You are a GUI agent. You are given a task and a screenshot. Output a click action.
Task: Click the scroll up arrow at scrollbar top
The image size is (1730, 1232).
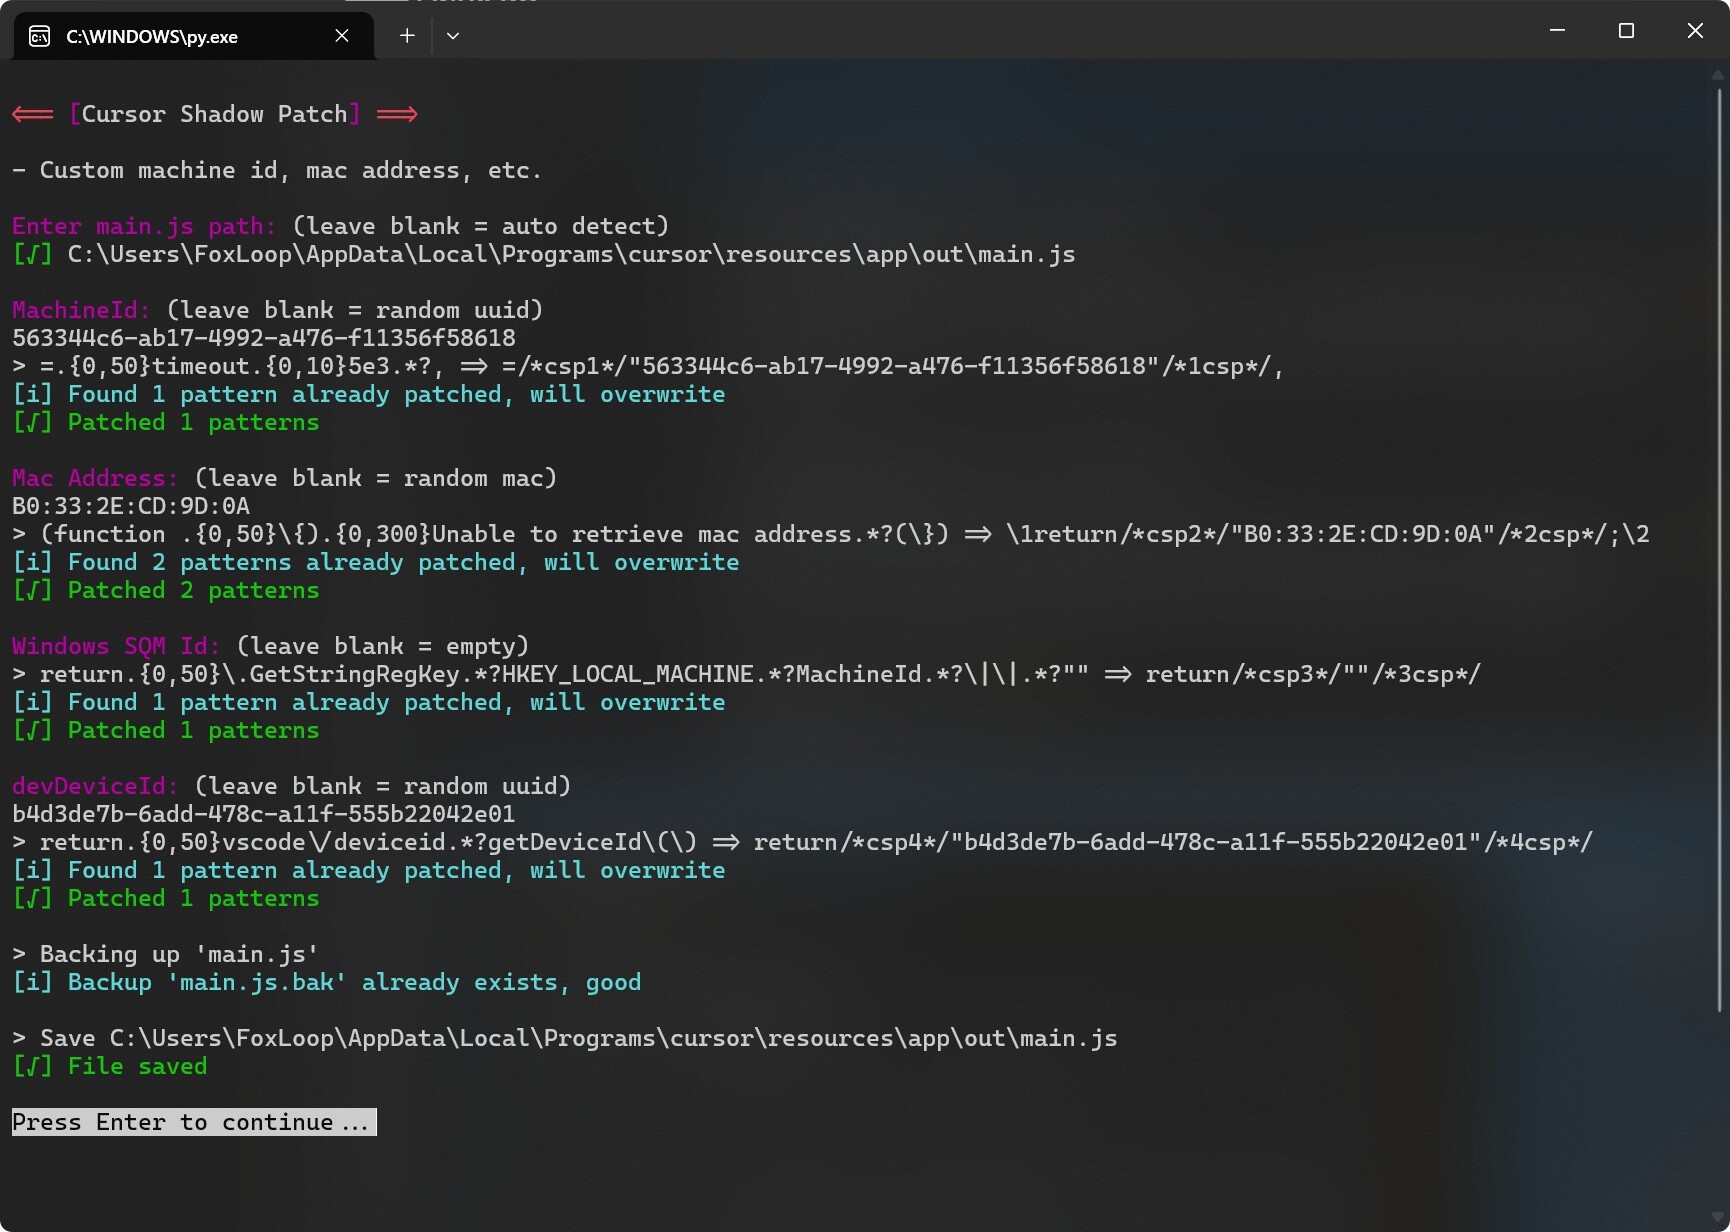coord(1719,75)
